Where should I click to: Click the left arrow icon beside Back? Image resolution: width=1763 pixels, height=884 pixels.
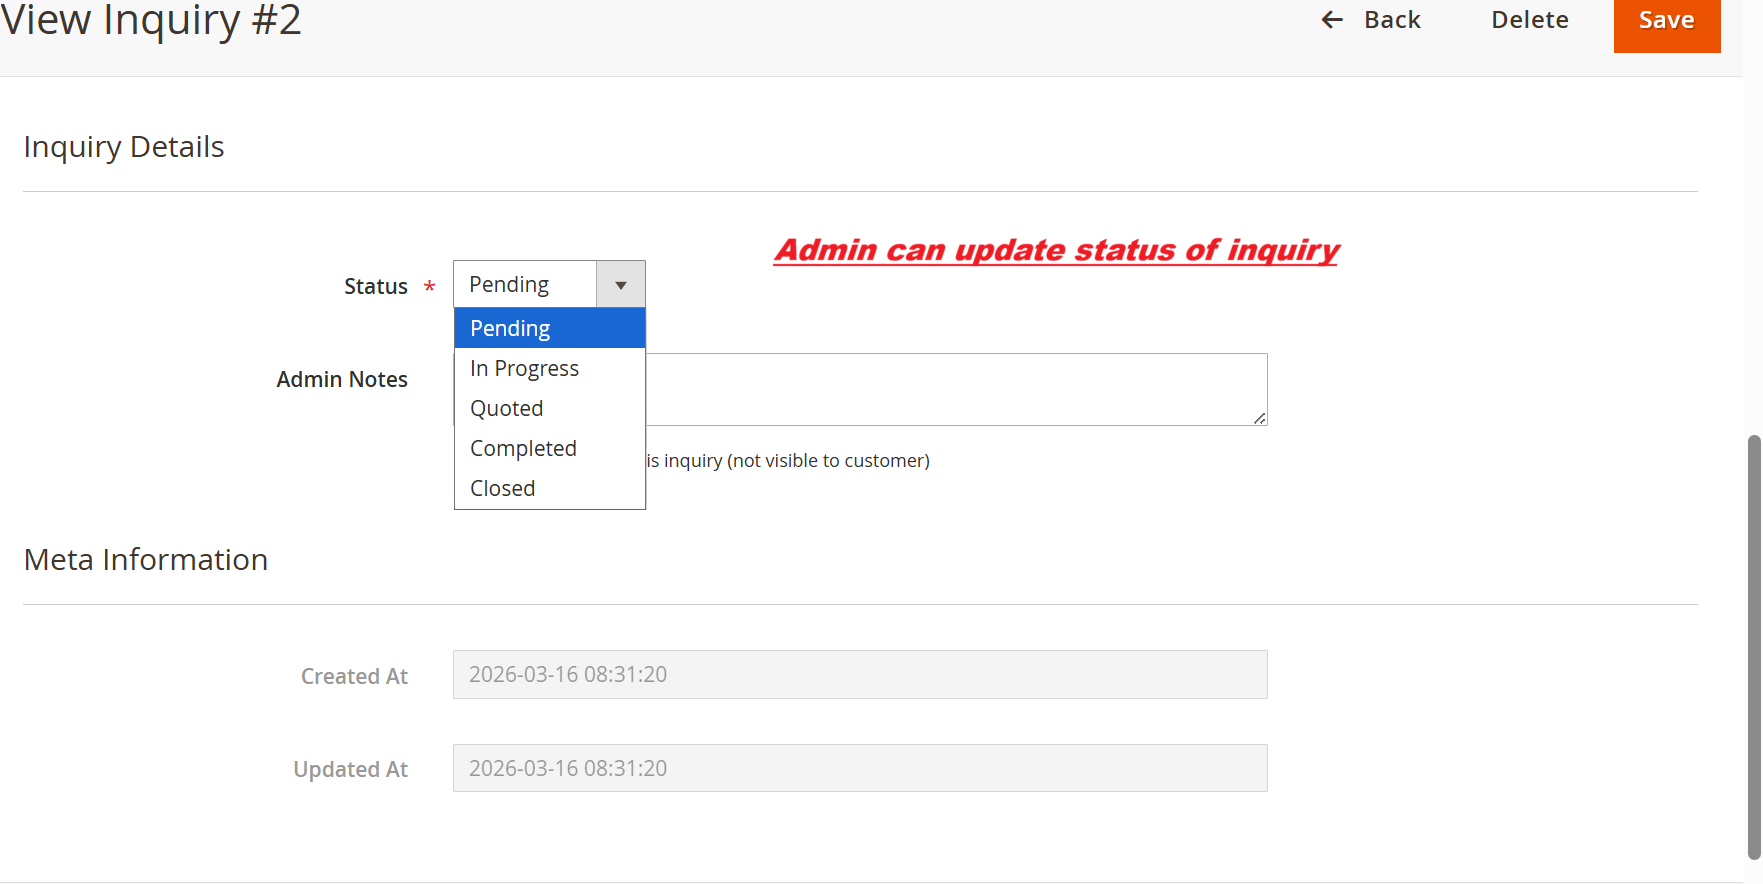pyautogui.click(x=1332, y=20)
